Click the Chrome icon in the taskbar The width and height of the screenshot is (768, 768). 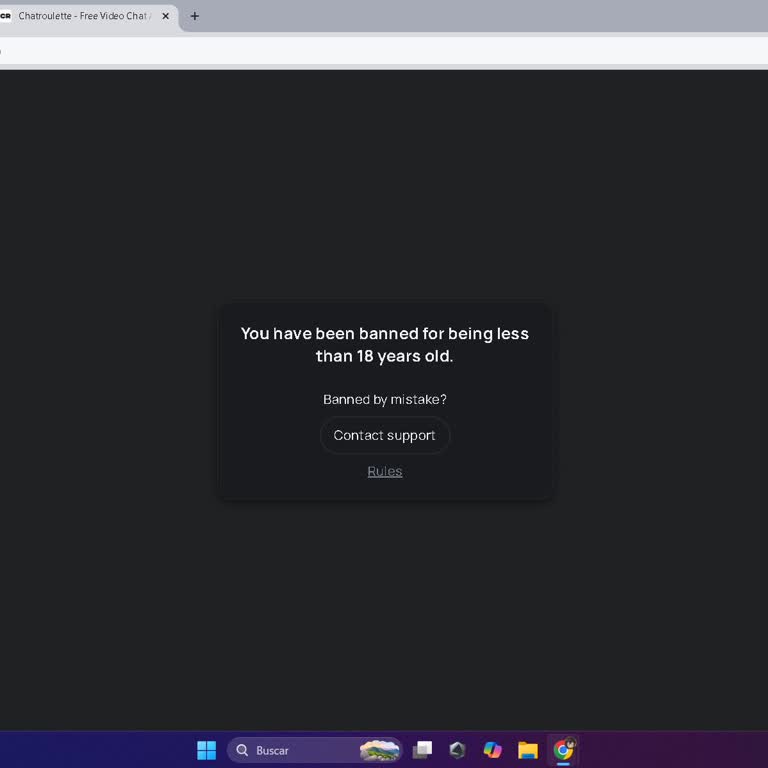coord(563,750)
